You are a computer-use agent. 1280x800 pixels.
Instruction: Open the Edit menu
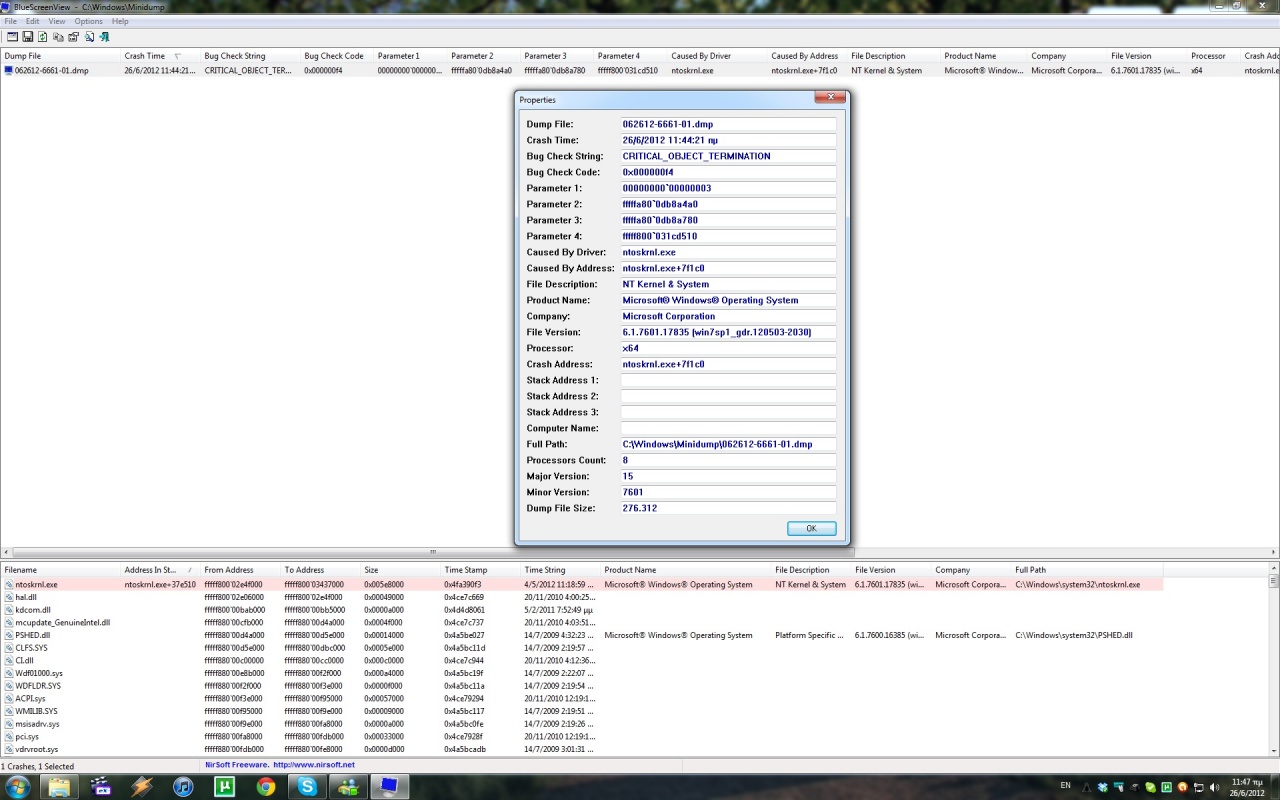click(x=33, y=21)
